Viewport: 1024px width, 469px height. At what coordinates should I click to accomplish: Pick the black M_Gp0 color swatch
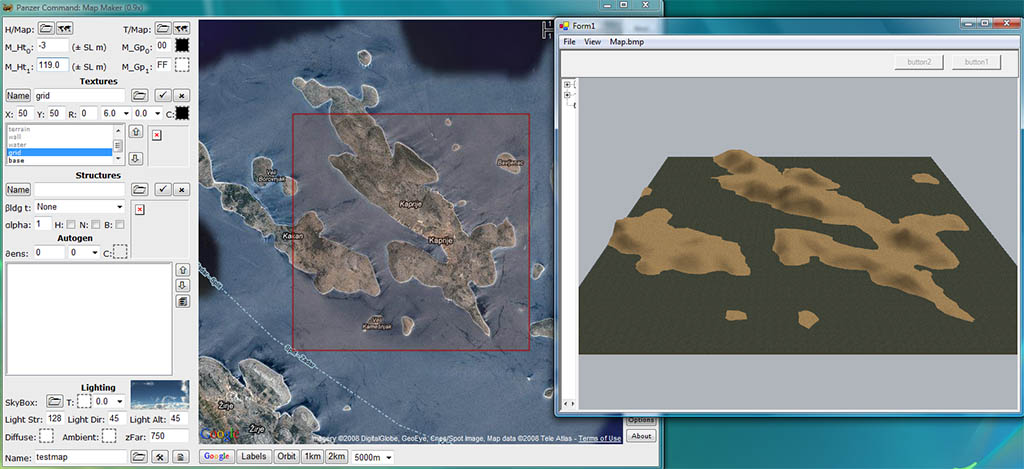(182, 46)
